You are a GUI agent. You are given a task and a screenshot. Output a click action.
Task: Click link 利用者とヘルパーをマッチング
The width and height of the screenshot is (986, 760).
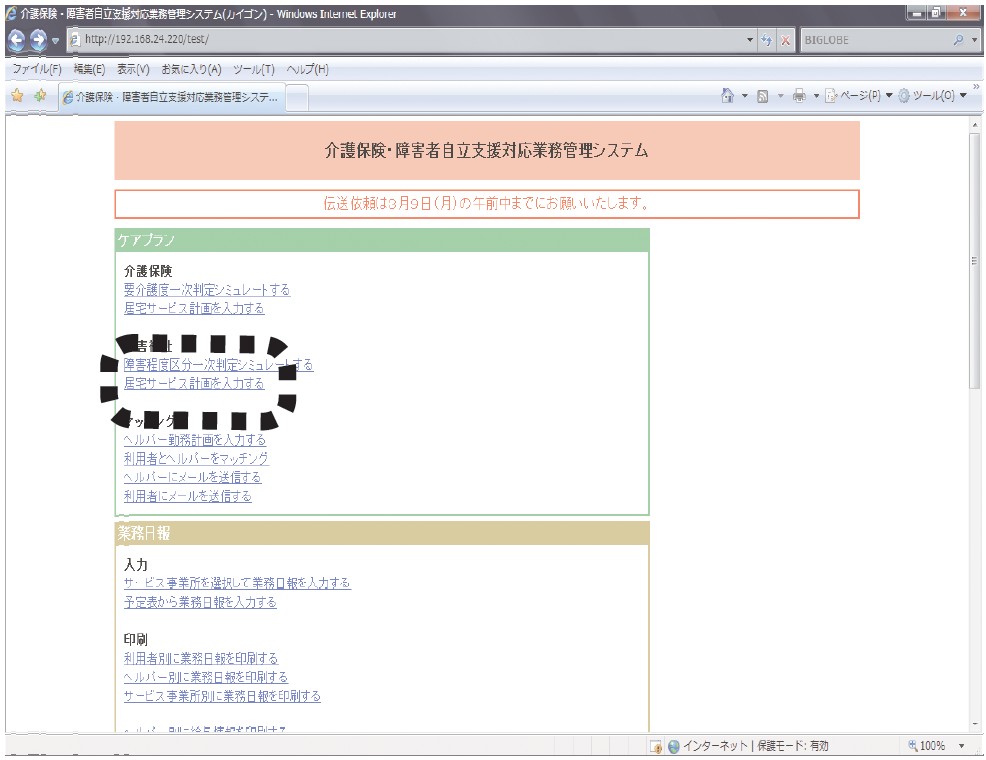click(196, 459)
